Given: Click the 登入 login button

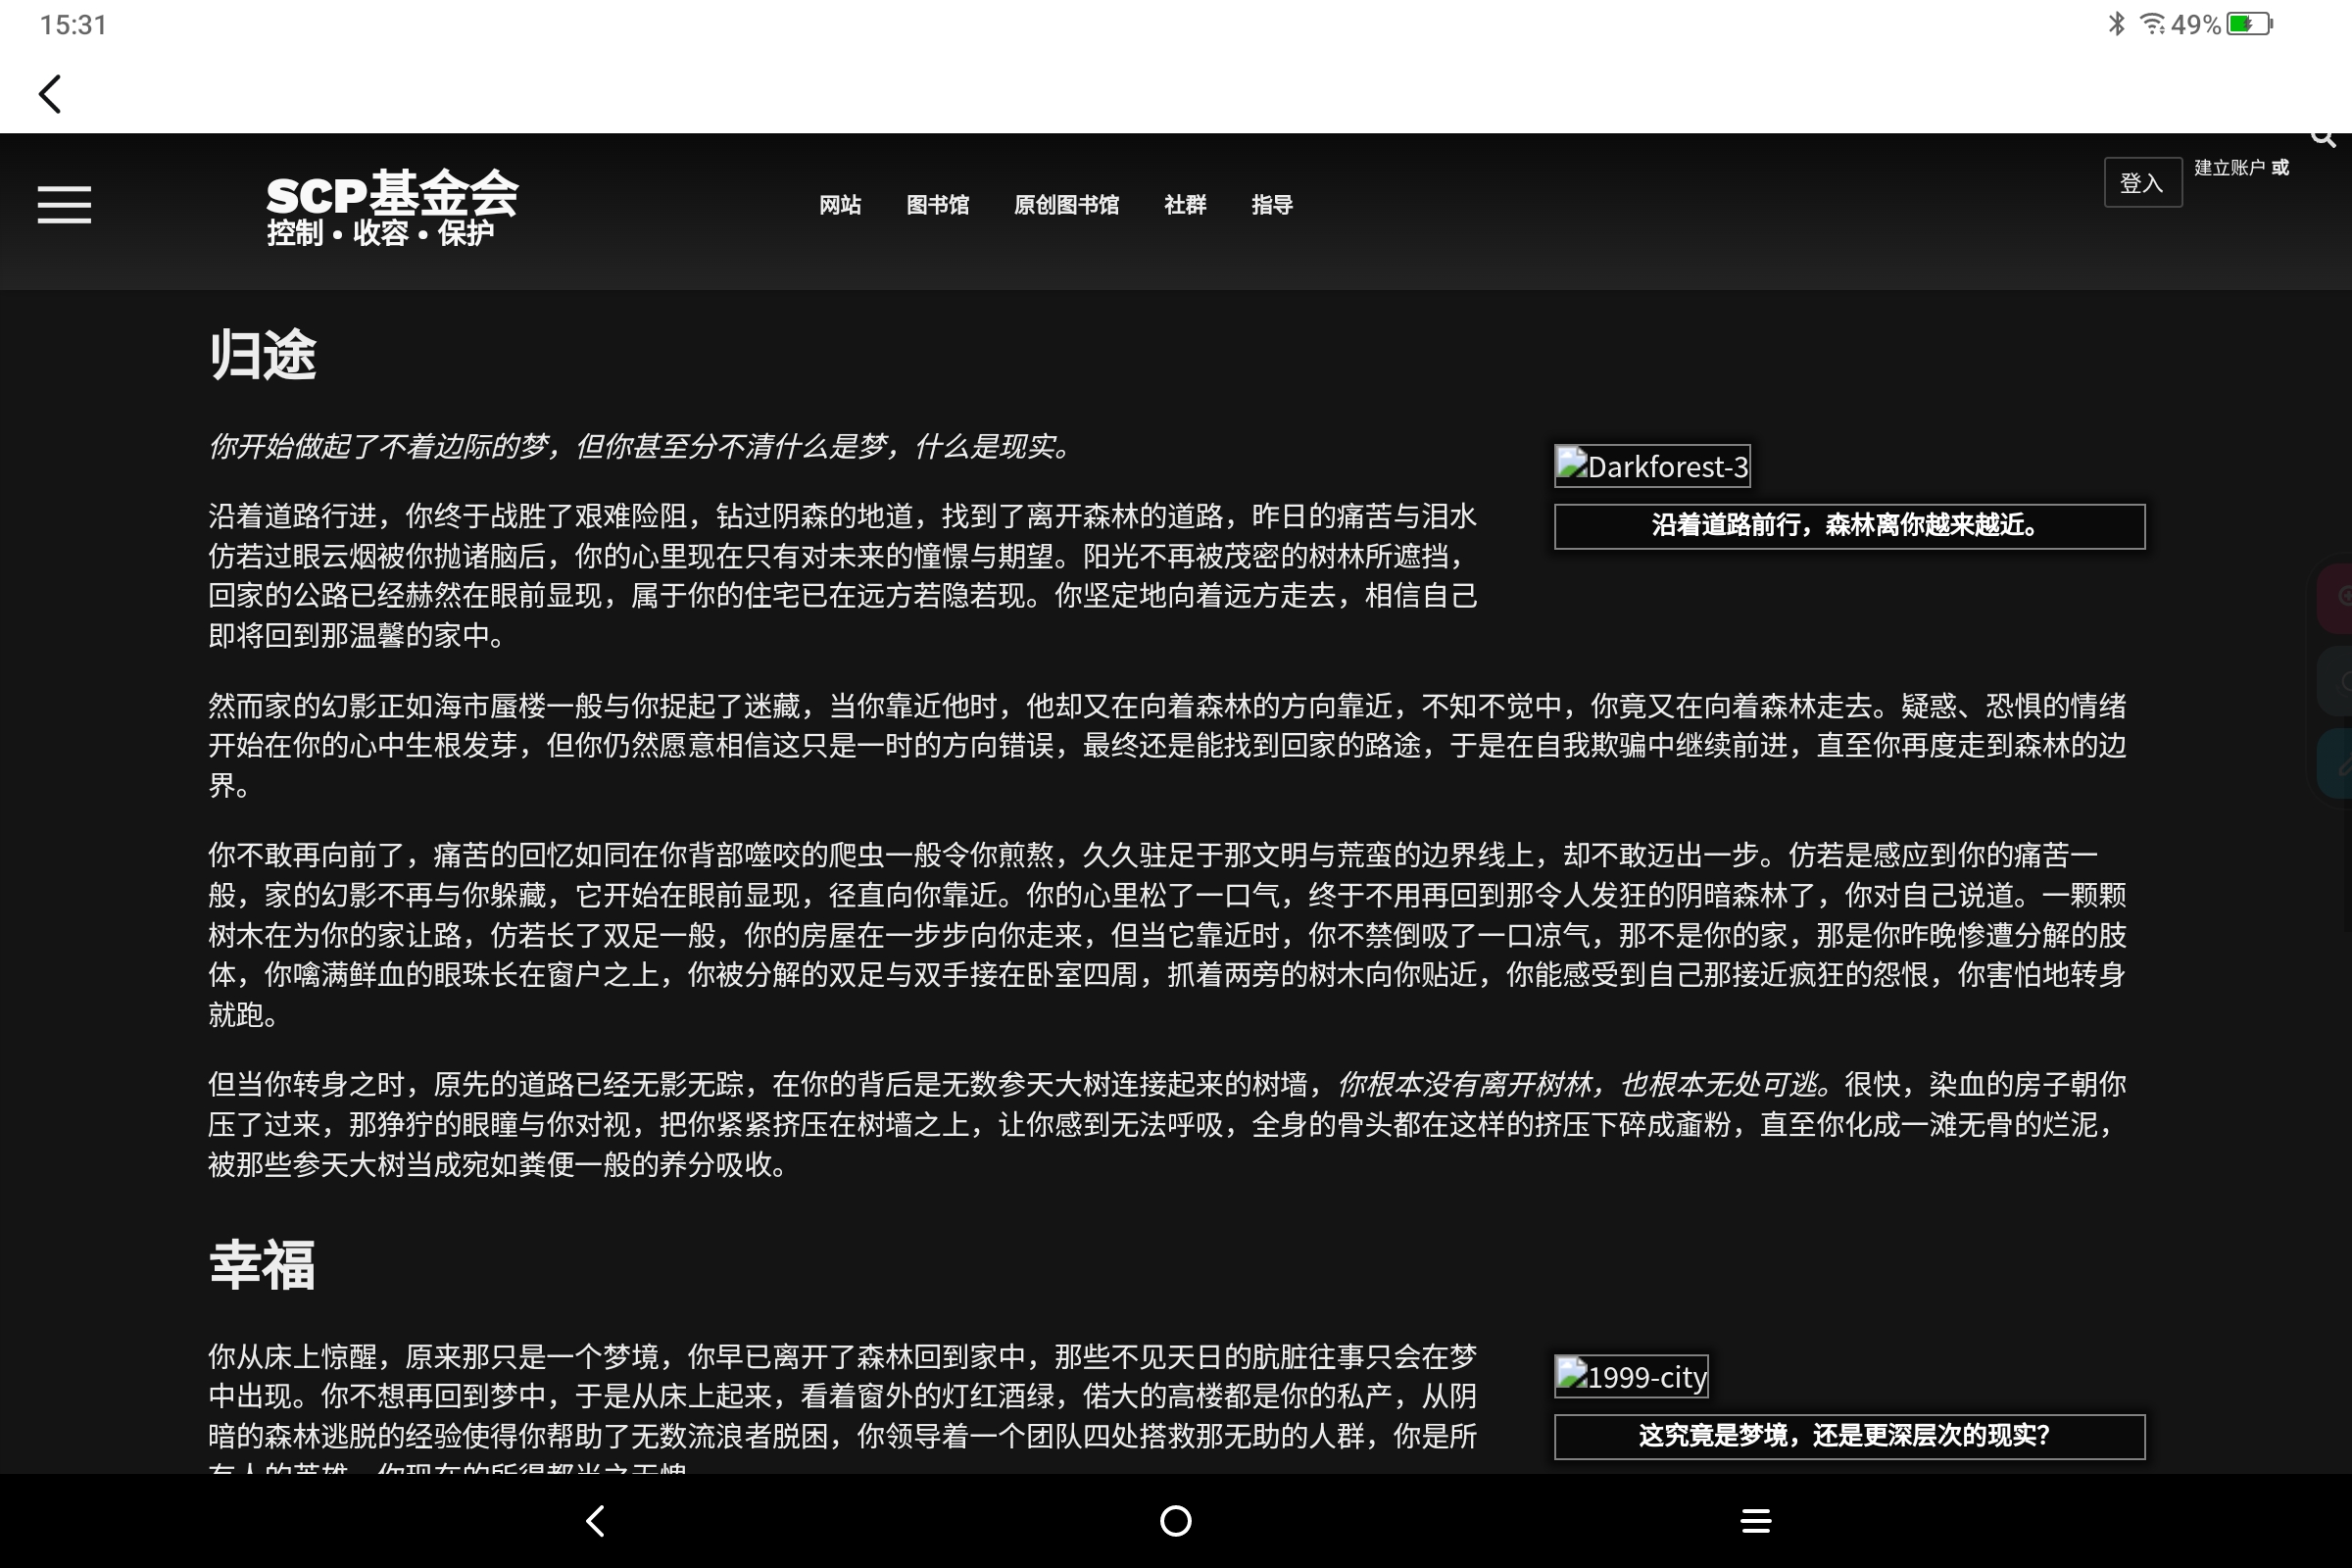Looking at the screenshot, I should click(2142, 183).
